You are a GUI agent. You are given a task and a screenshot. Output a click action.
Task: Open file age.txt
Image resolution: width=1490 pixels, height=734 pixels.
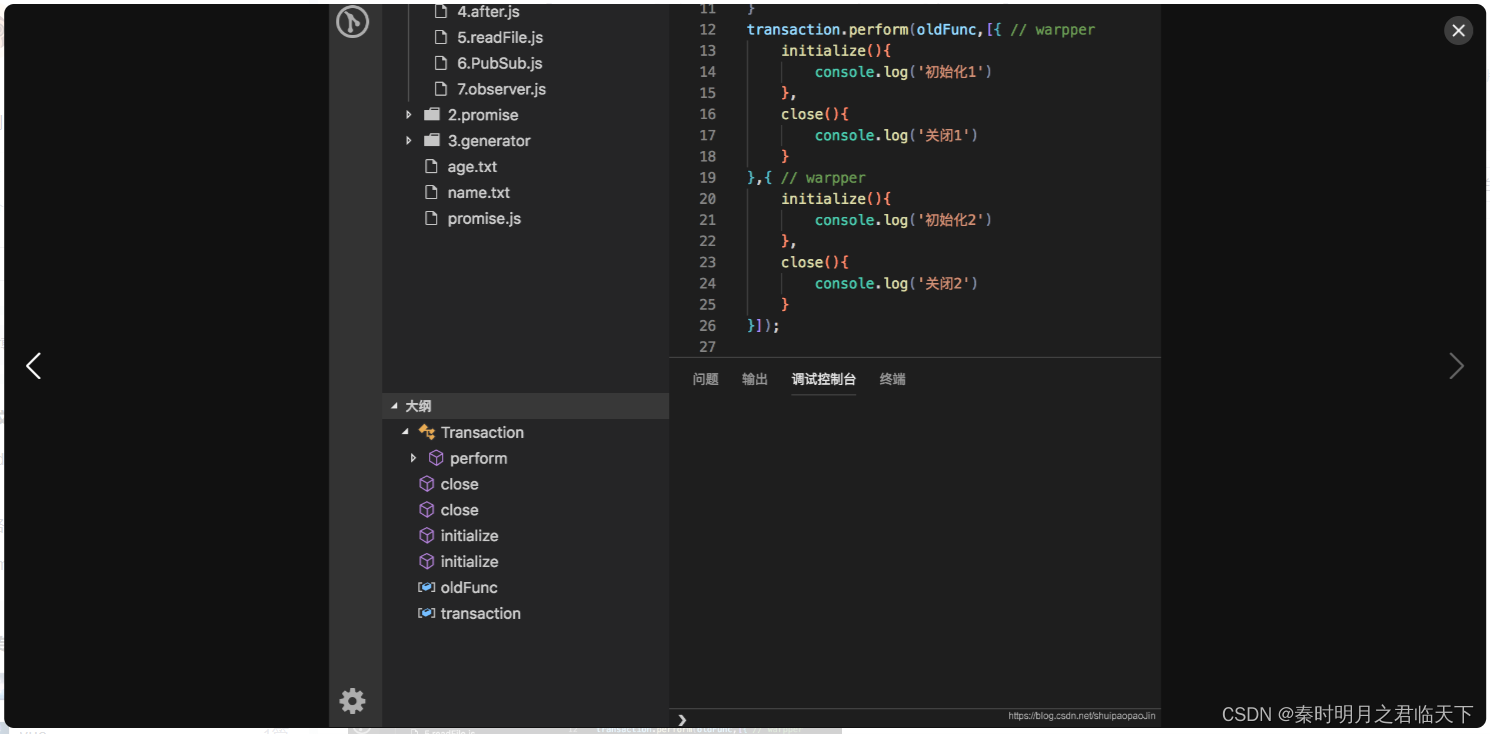point(472,167)
